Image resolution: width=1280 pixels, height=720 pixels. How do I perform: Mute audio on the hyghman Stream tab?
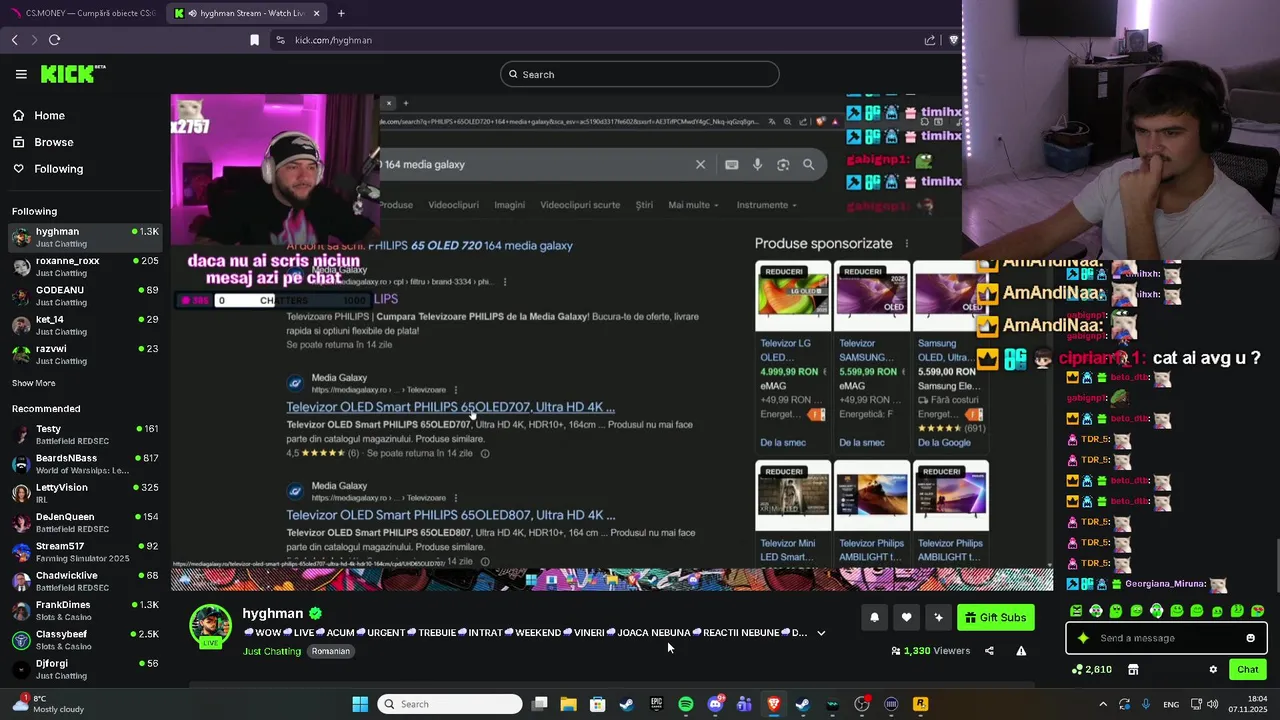(x=191, y=13)
